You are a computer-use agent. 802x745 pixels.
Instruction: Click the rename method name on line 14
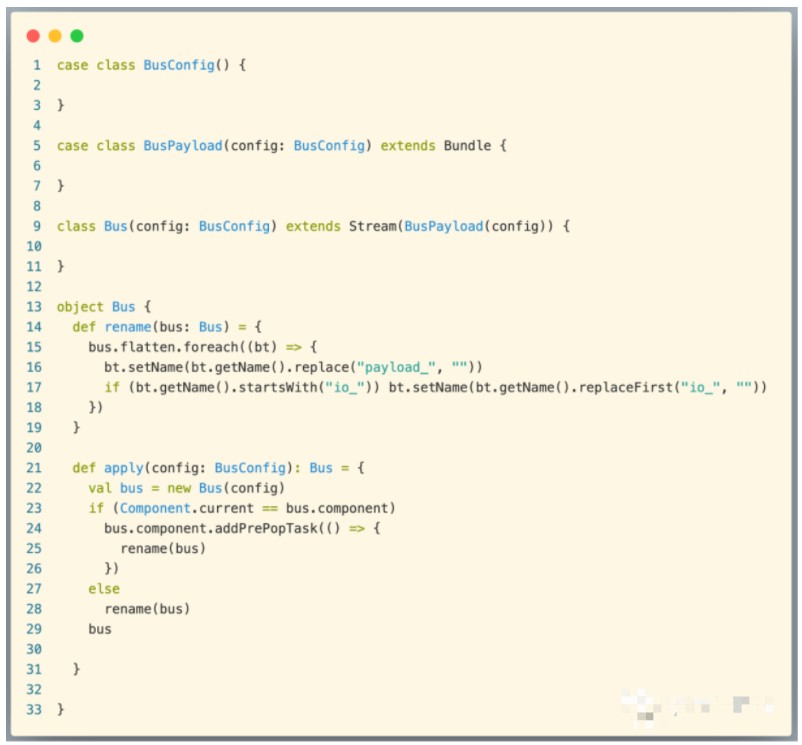(x=128, y=327)
